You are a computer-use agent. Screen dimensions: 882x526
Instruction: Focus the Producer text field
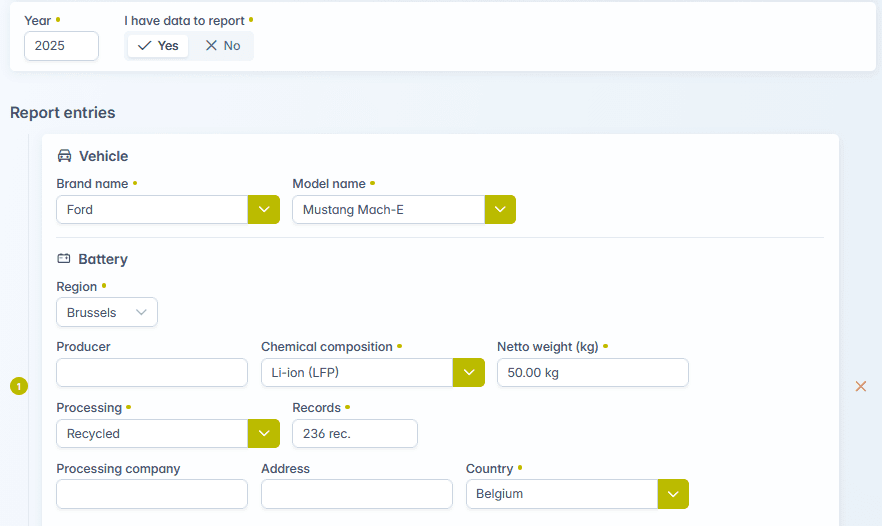click(x=151, y=373)
